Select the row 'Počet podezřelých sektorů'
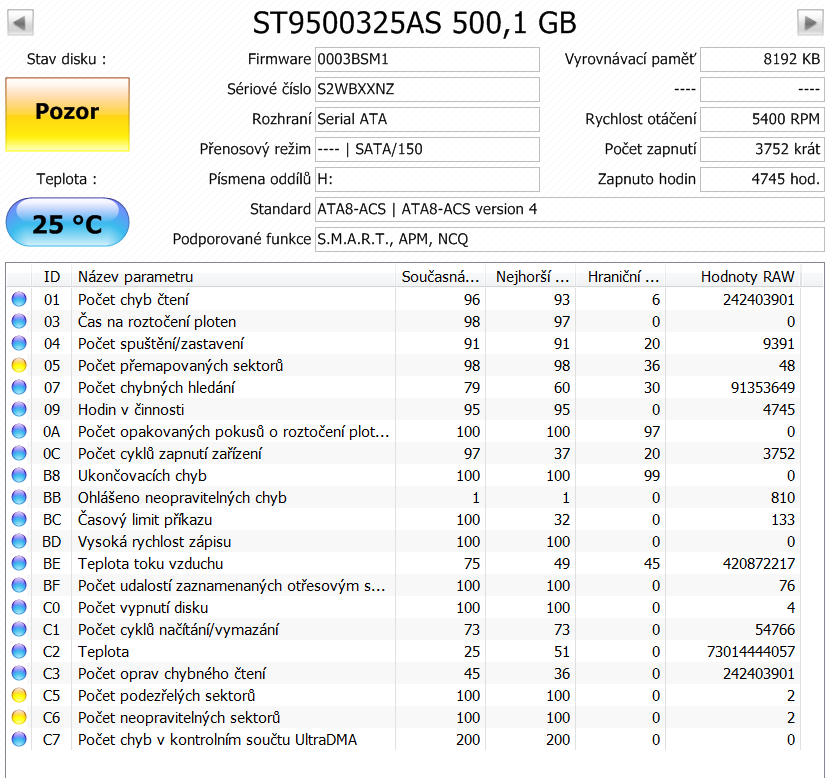Screen dimensions: 827x778 coord(403,695)
